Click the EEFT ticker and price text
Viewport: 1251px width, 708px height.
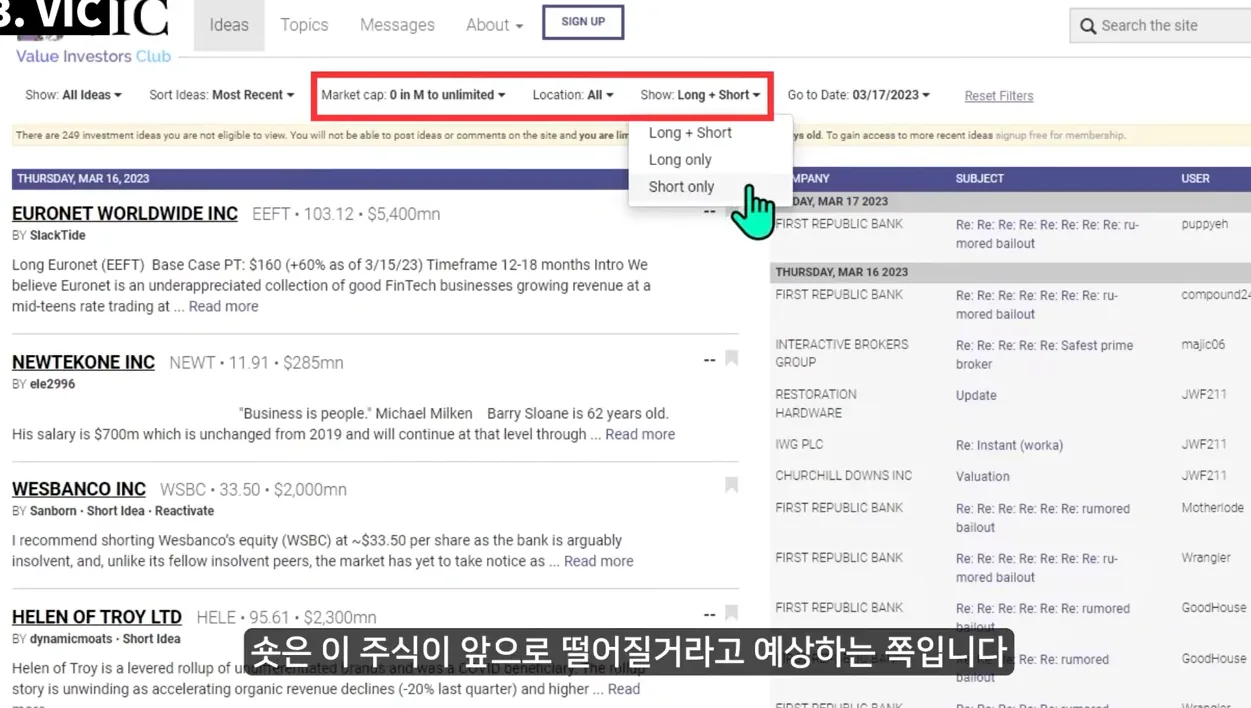(x=346, y=214)
